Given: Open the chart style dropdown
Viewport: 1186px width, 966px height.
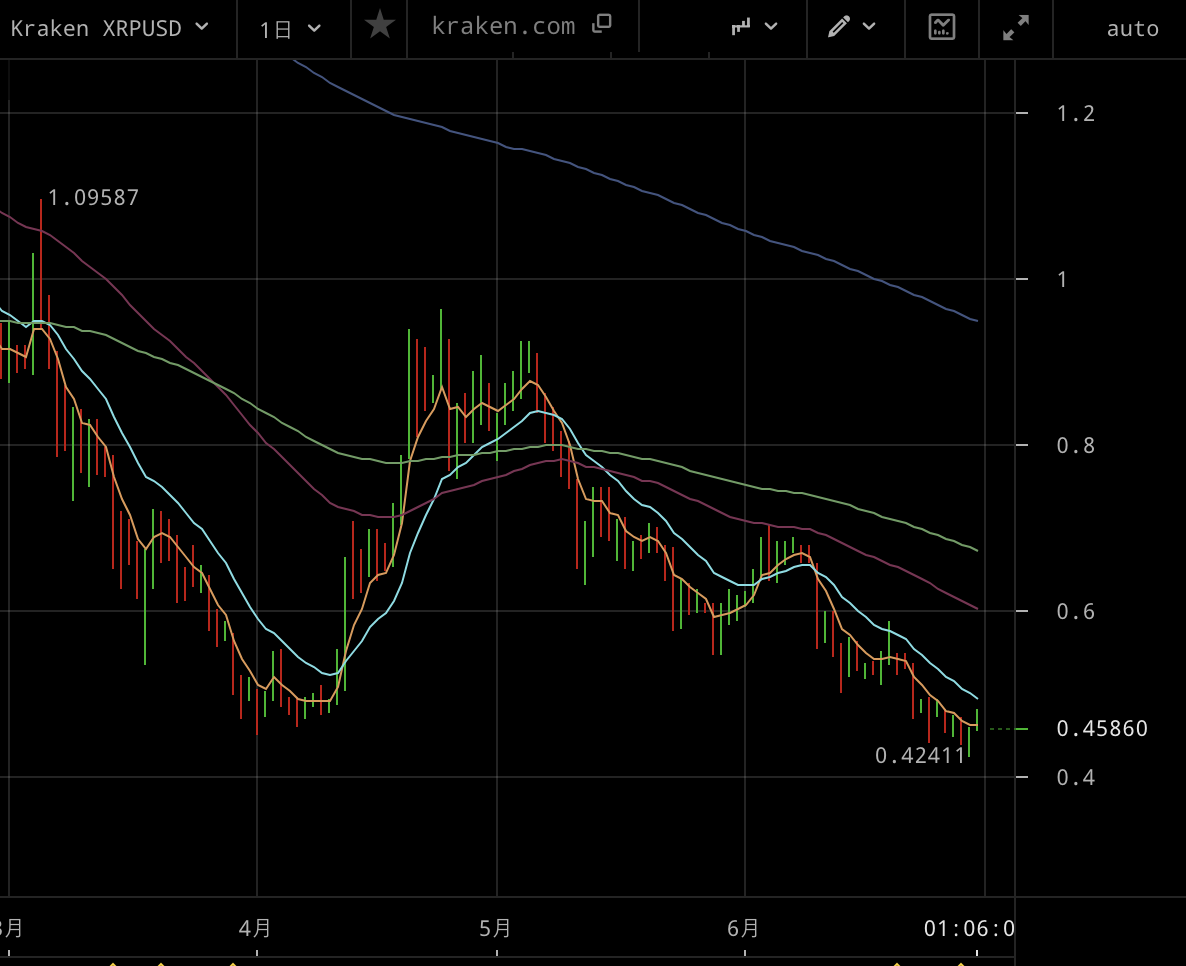Looking at the screenshot, I should pos(754,27).
